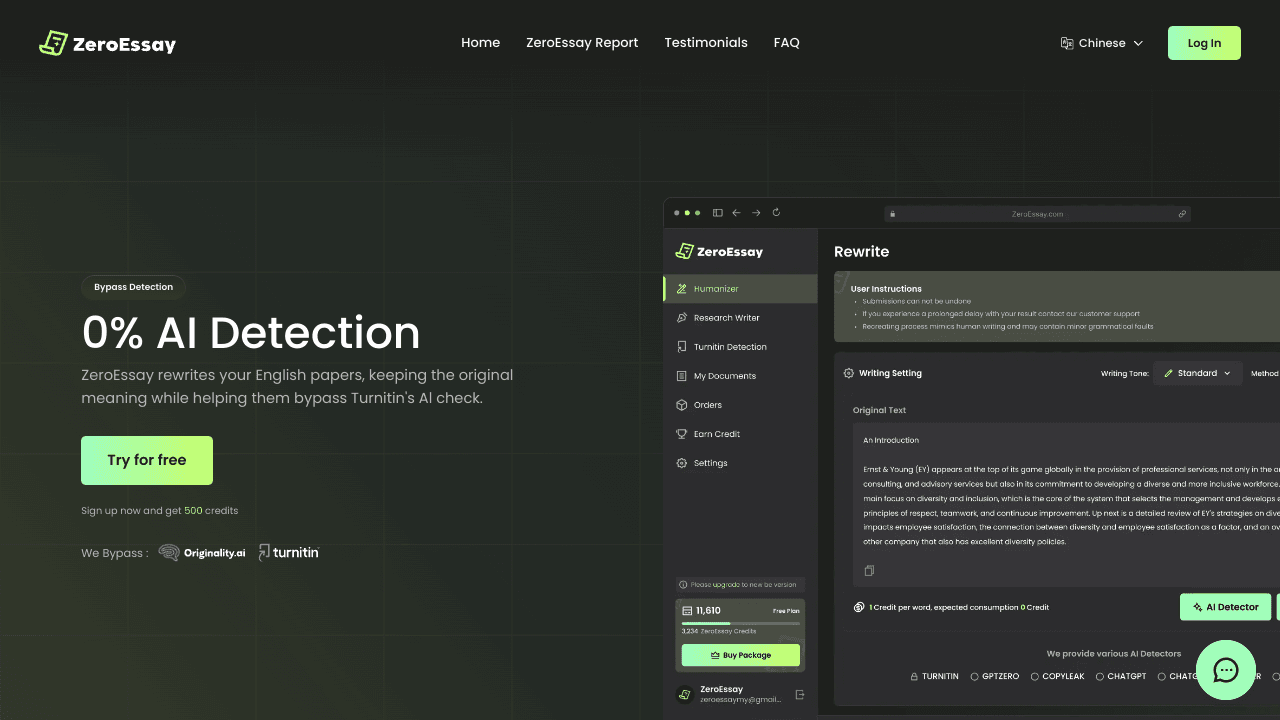Click the reload icon in preview browser
Image resolution: width=1280 pixels, height=720 pixels.
click(776, 213)
